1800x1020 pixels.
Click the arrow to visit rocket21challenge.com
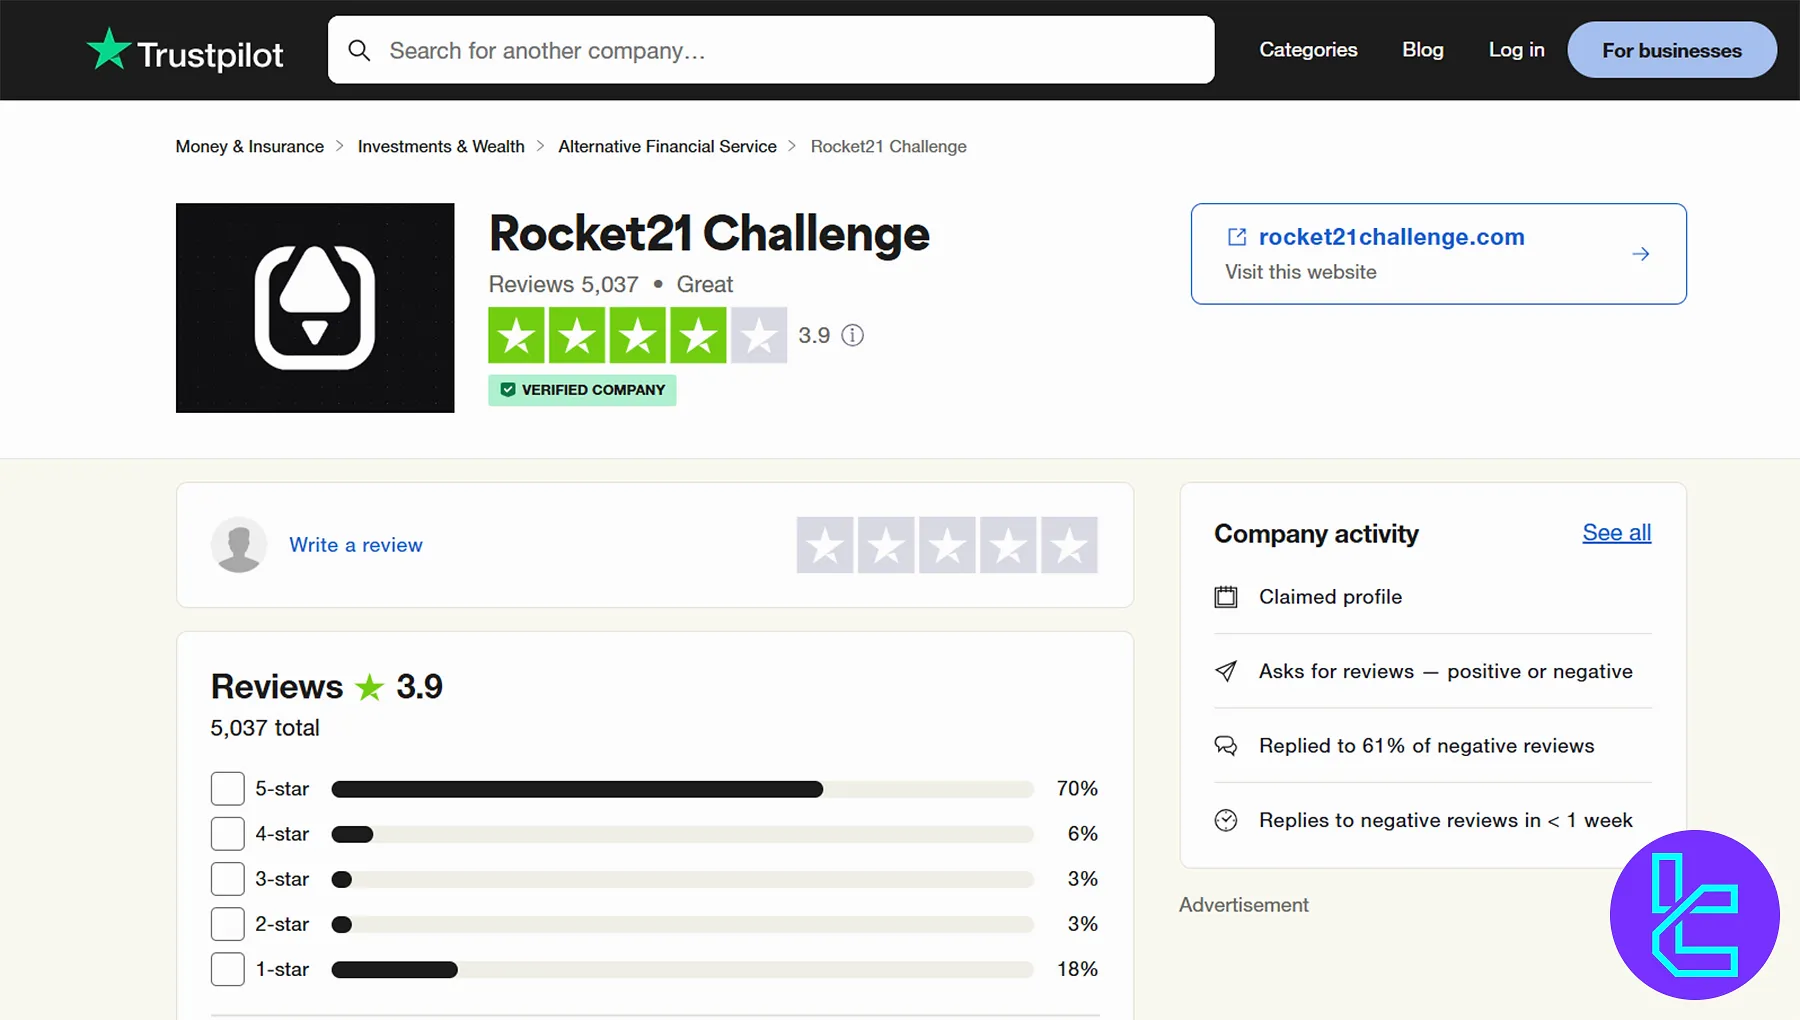1640,253
